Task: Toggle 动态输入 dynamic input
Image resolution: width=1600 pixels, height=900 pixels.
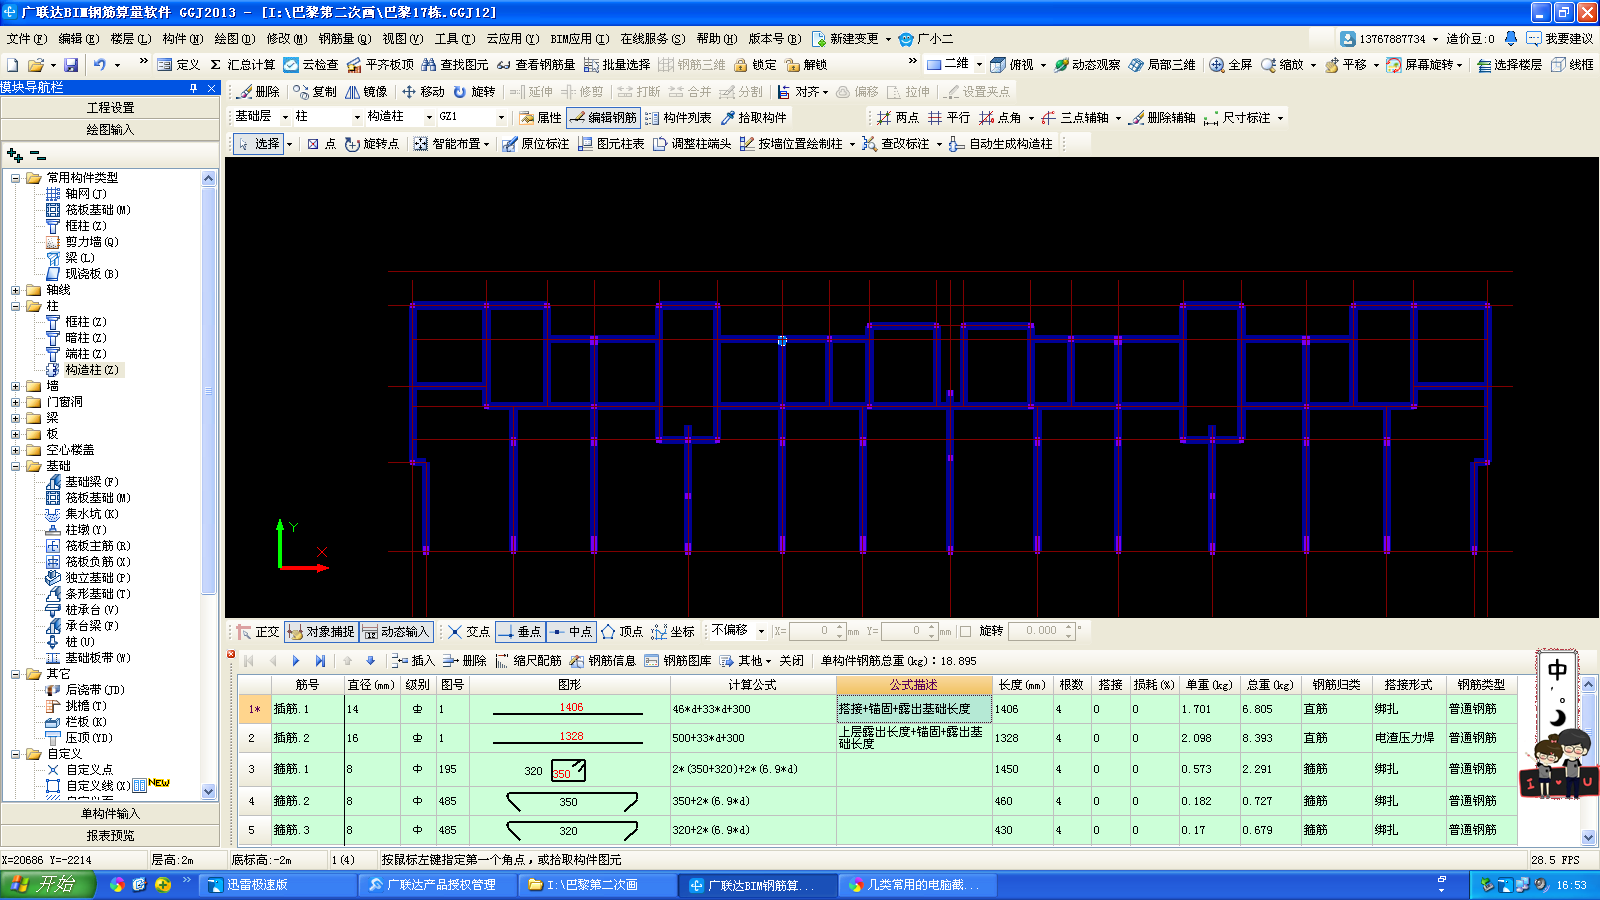Action: pos(397,632)
